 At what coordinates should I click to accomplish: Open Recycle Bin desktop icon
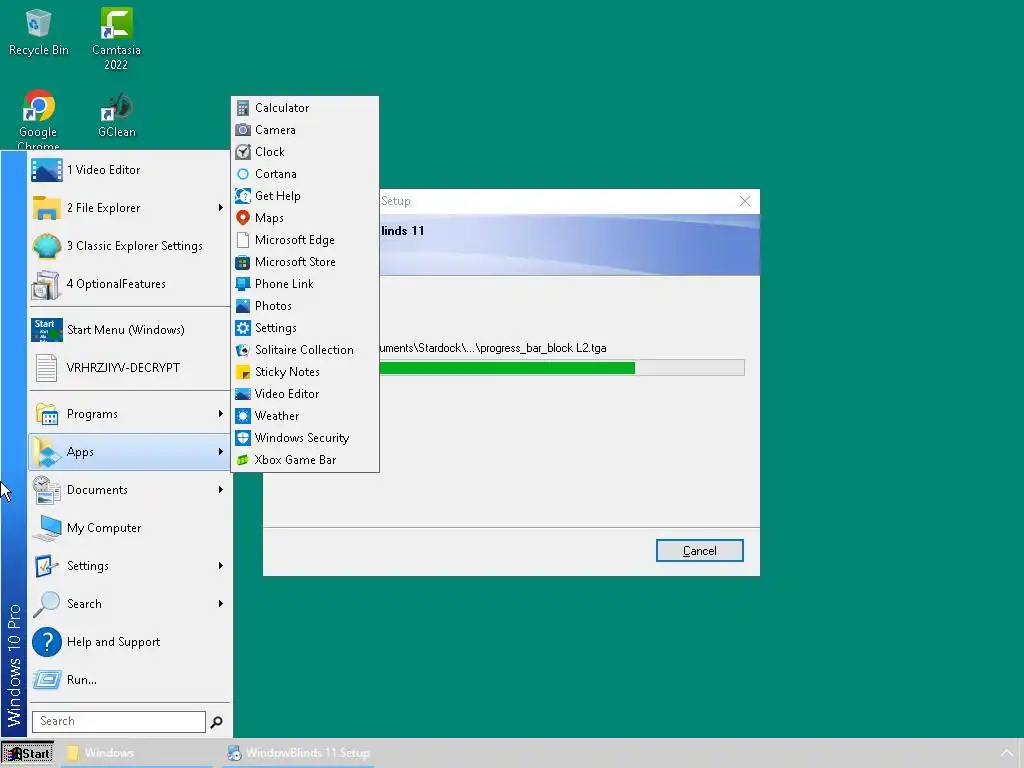[x=39, y=33]
